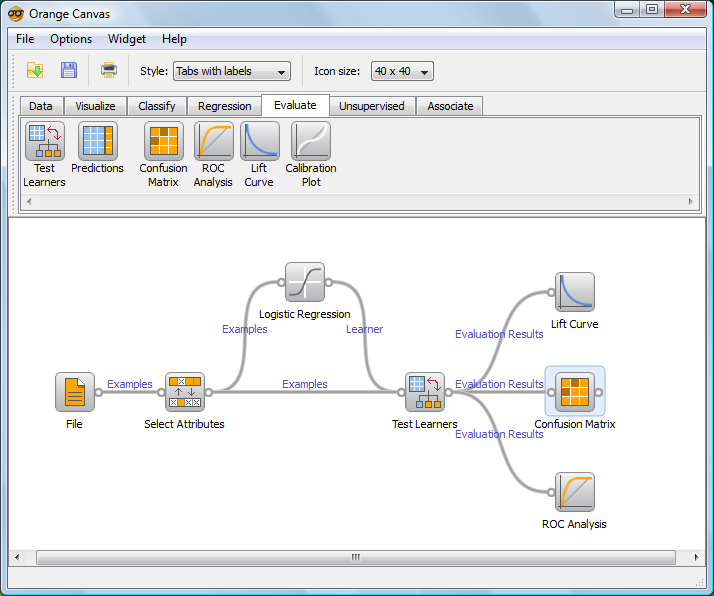Select the Logistic Regression widget on canvas
This screenshot has height=596, width=714.
click(x=305, y=282)
